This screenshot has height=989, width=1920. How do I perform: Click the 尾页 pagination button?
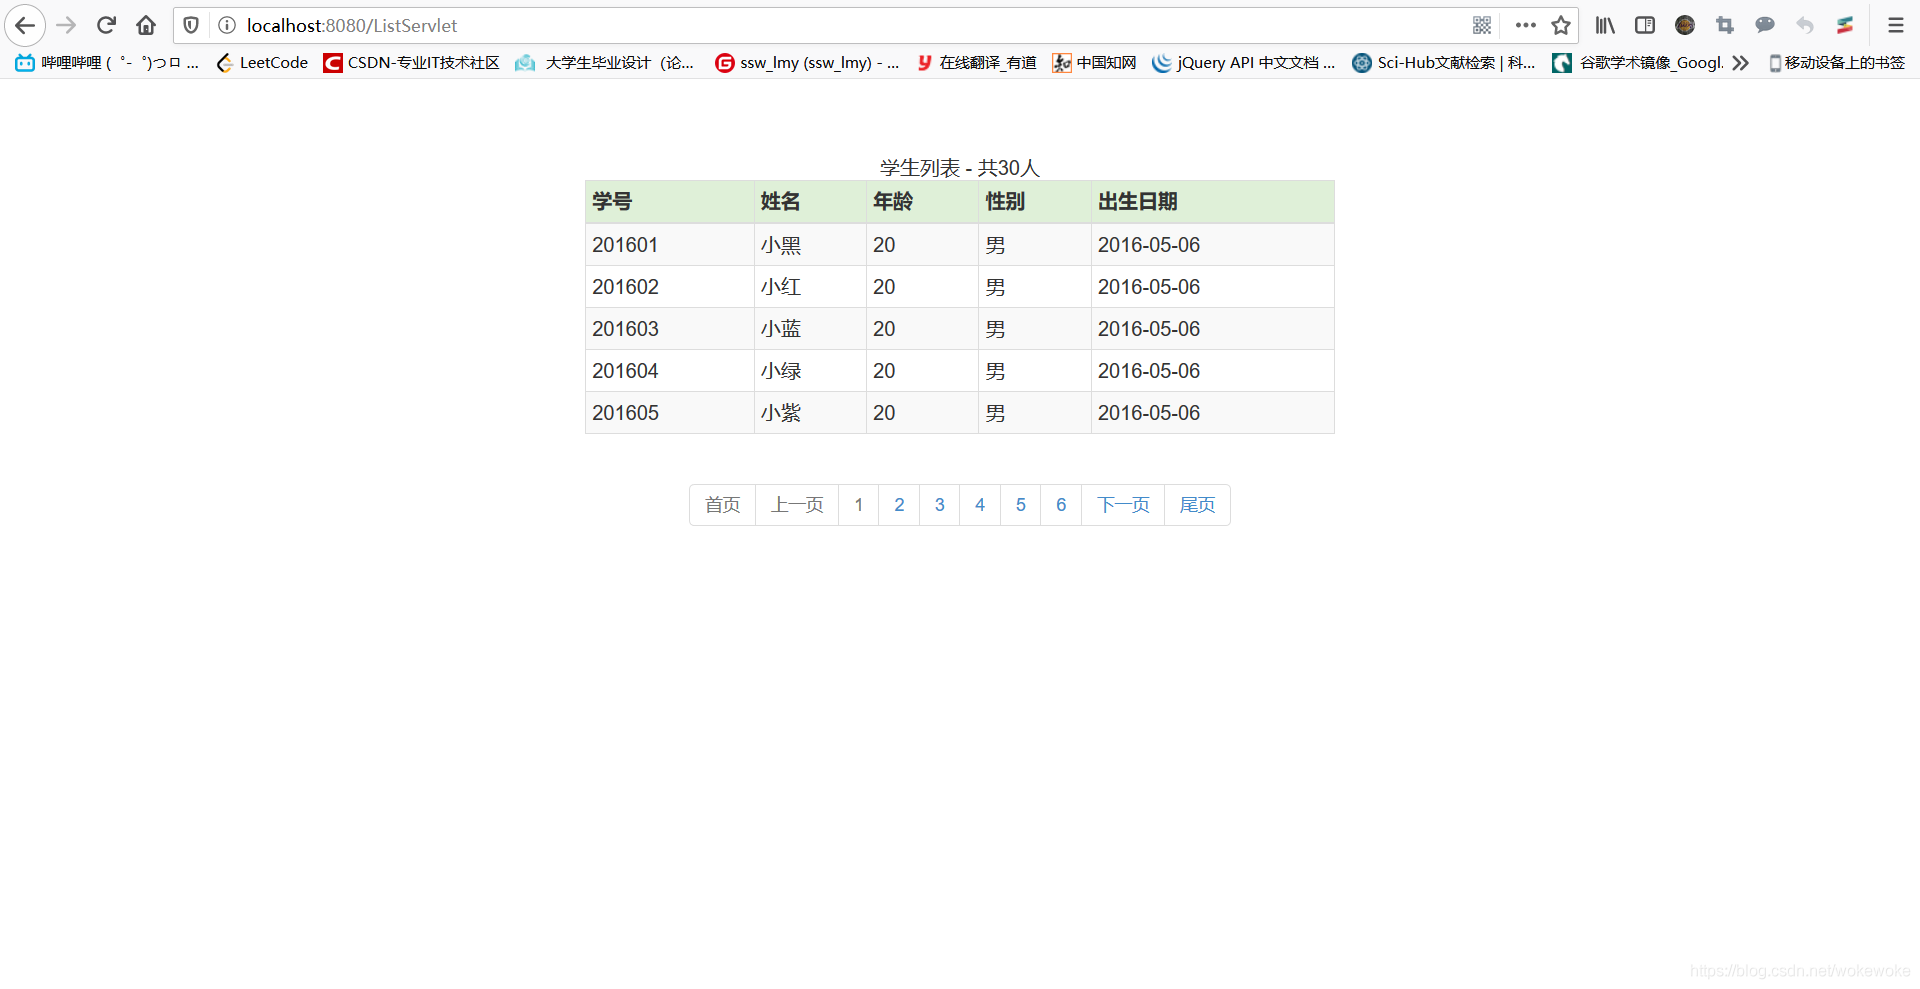coord(1197,505)
